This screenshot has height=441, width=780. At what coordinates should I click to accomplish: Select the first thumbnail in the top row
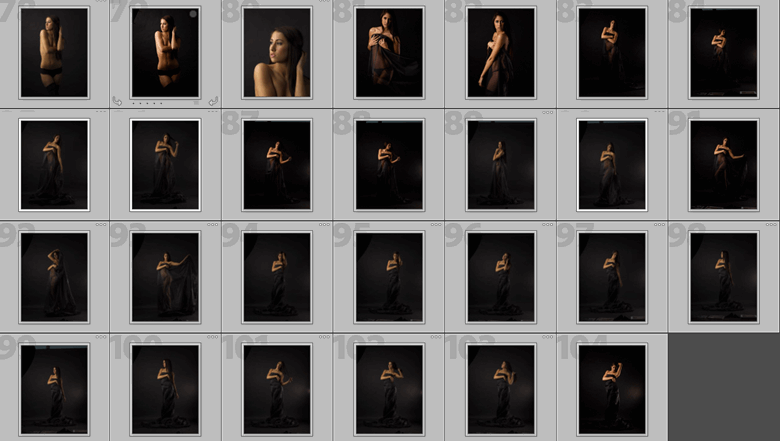54,52
